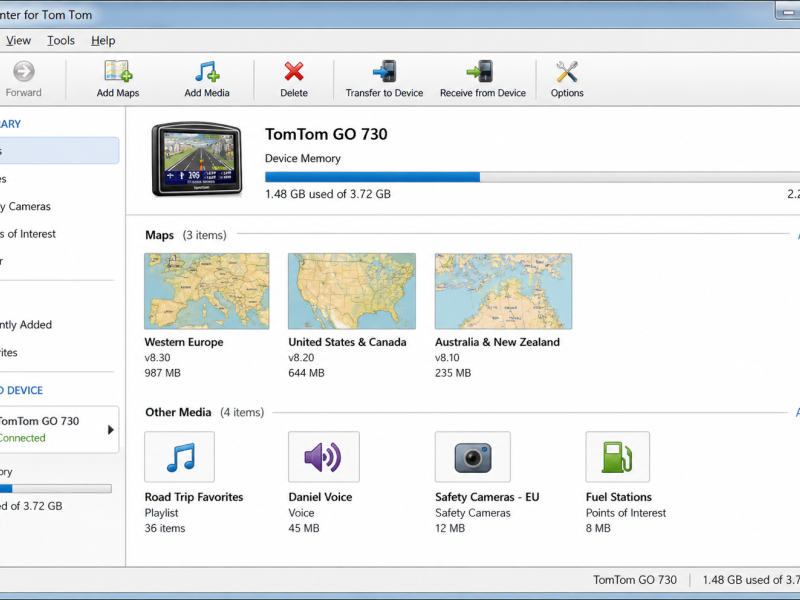Click the Safety Cameras - EU label
Viewport: 800px width, 600px height.
(487, 497)
